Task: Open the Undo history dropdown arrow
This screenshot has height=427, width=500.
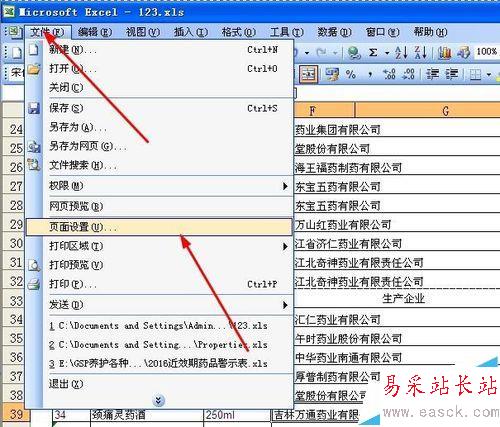Action: click(307, 53)
